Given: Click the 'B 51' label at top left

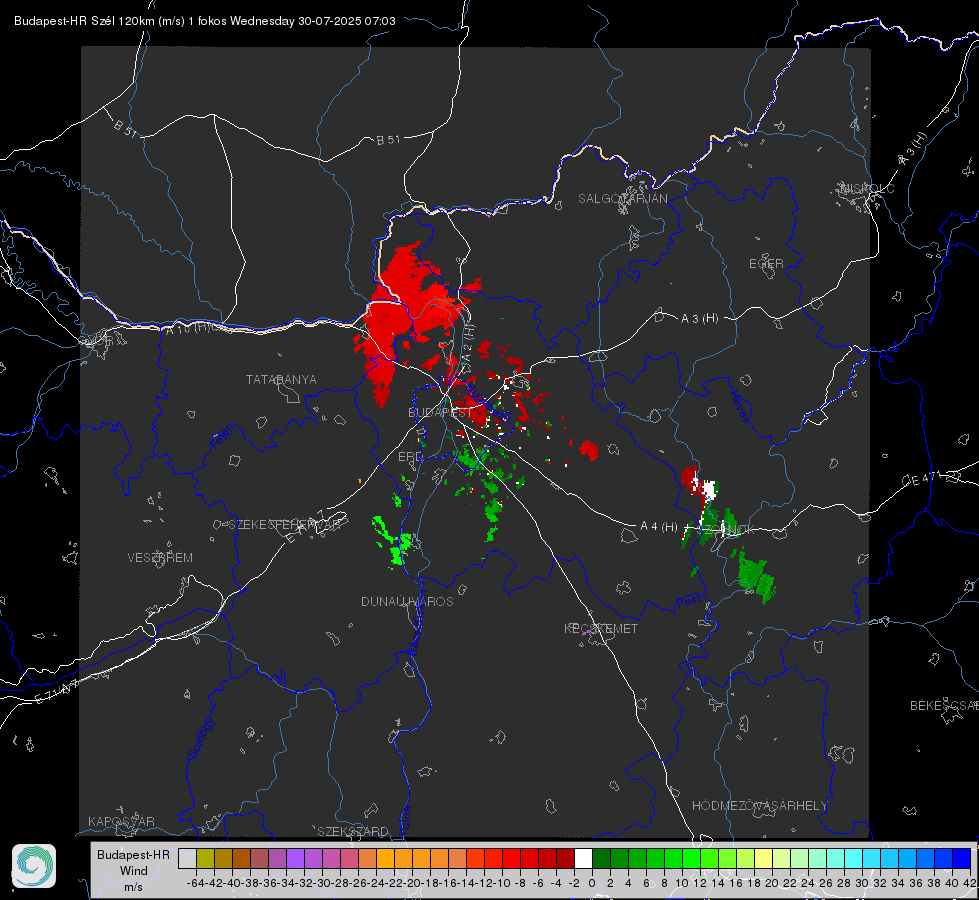Looking at the screenshot, I should point(125,128).
